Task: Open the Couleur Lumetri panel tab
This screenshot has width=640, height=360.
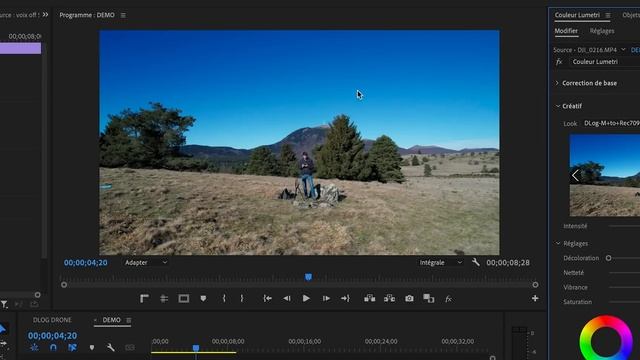Action: pos(577,15)
